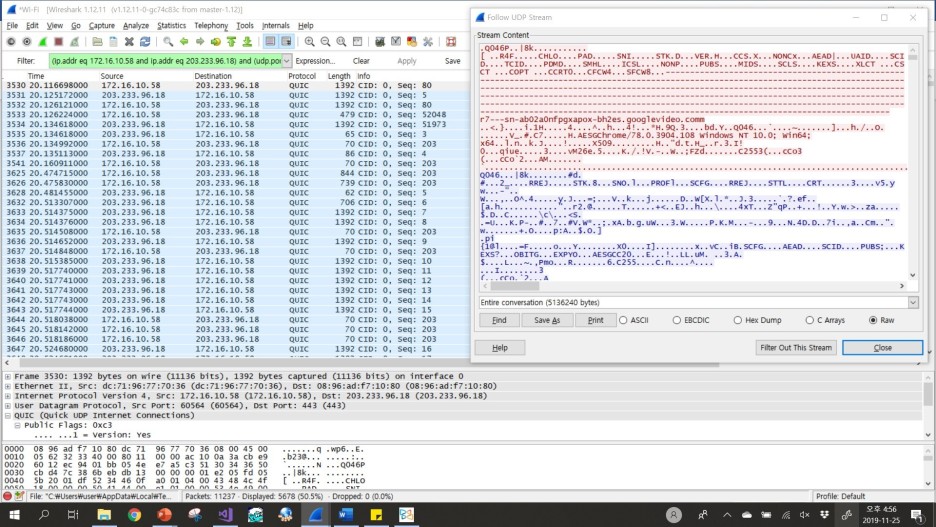
Task: Jump to last packet icon
Action: (247, 42)
